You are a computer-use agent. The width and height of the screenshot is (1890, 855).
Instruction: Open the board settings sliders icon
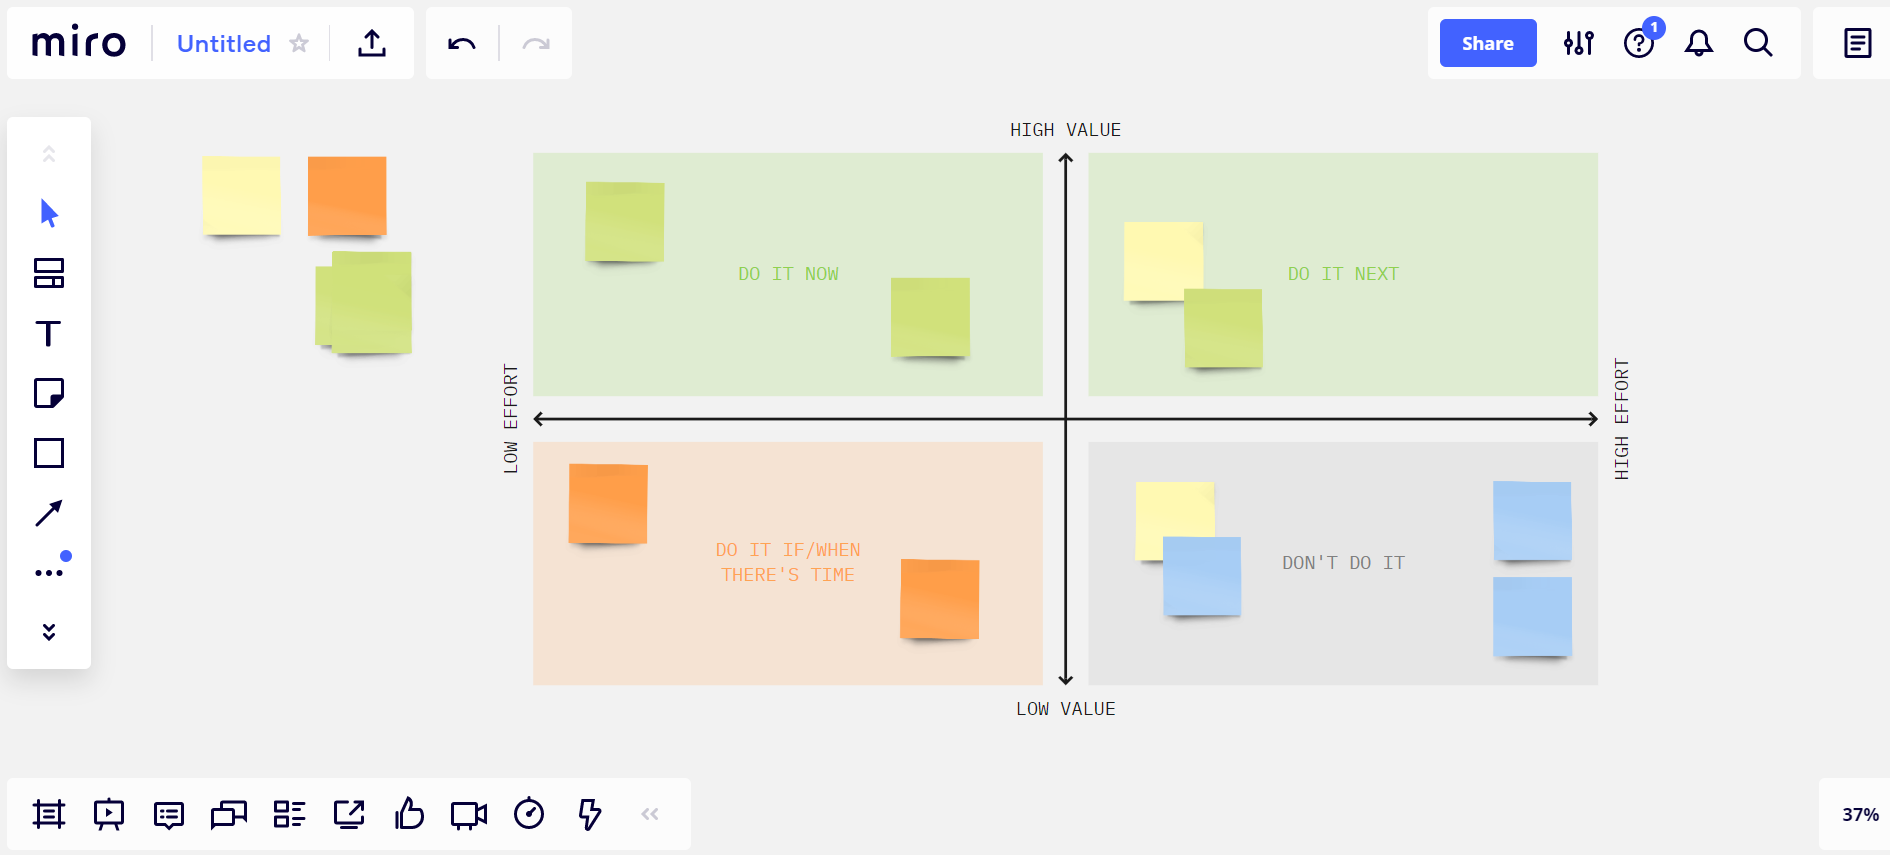pos(1579,43)
